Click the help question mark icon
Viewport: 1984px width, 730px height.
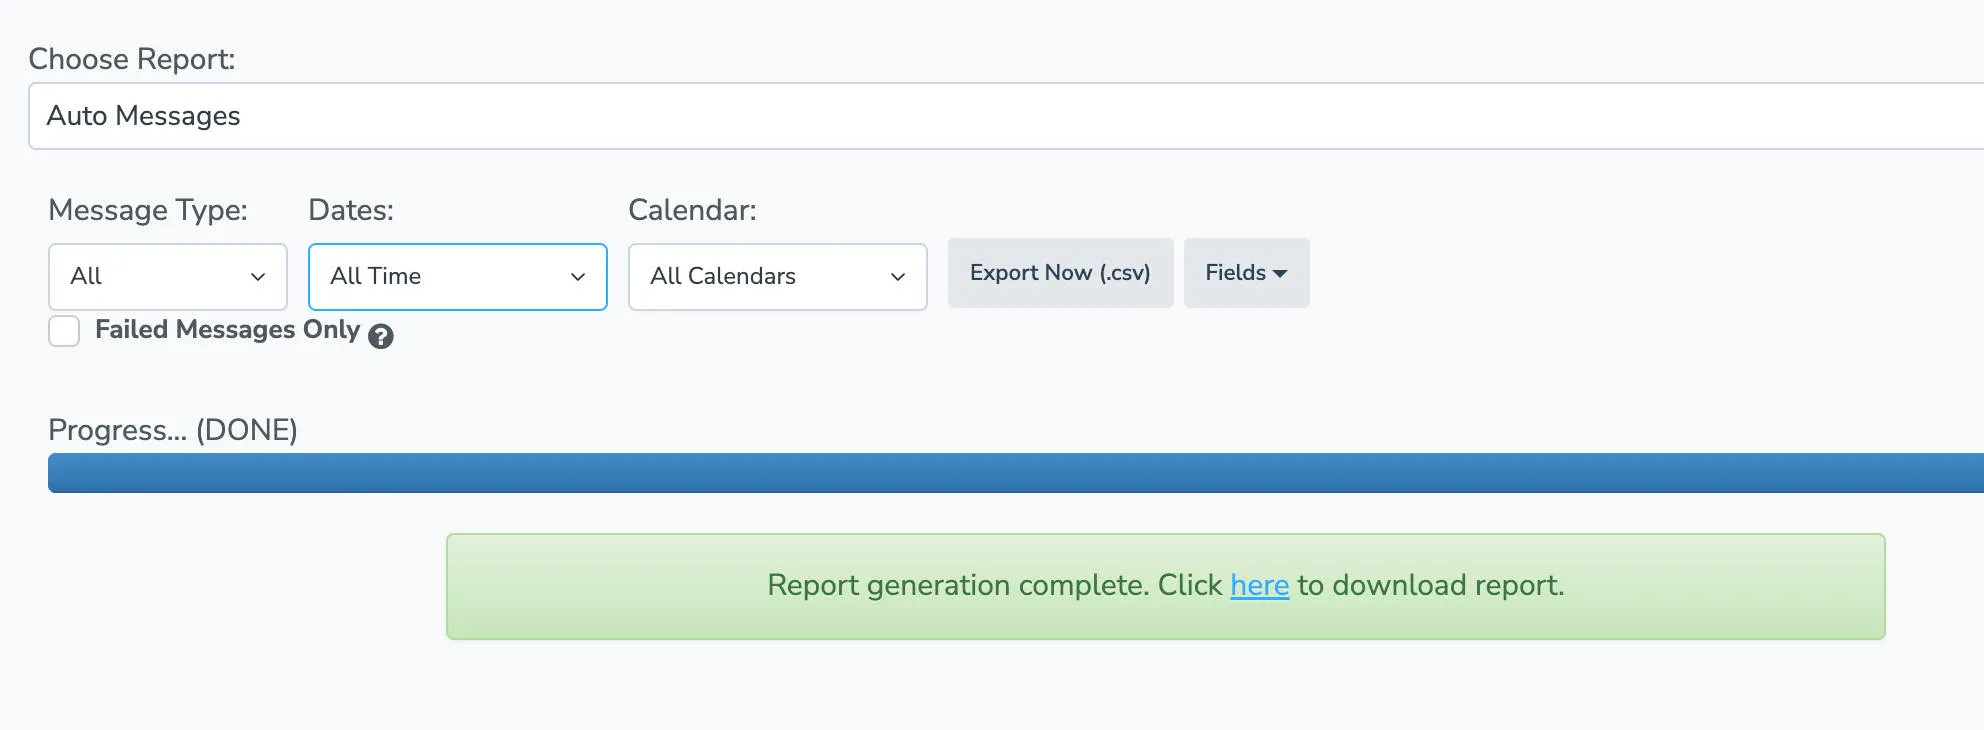[x=380, y=337]
